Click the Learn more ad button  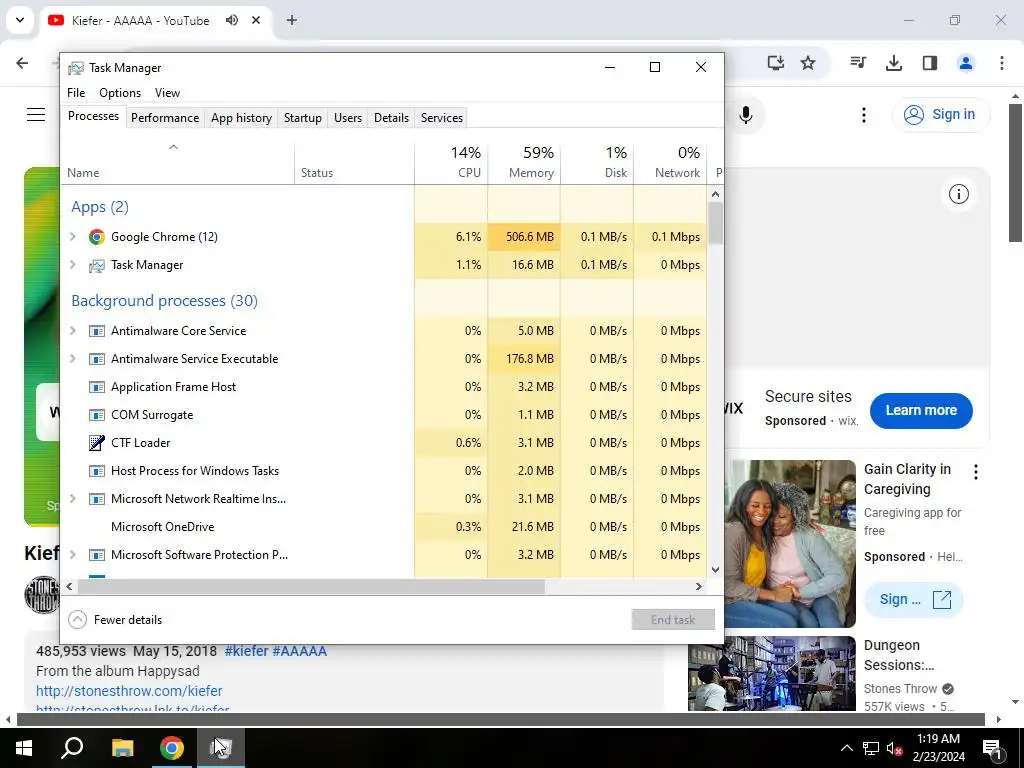coord(921,411)
